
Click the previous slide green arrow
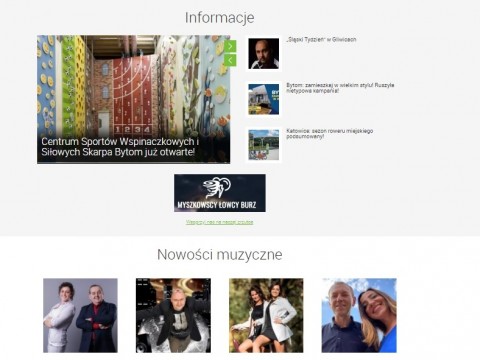pyautogui.click(x=230, y=60)
